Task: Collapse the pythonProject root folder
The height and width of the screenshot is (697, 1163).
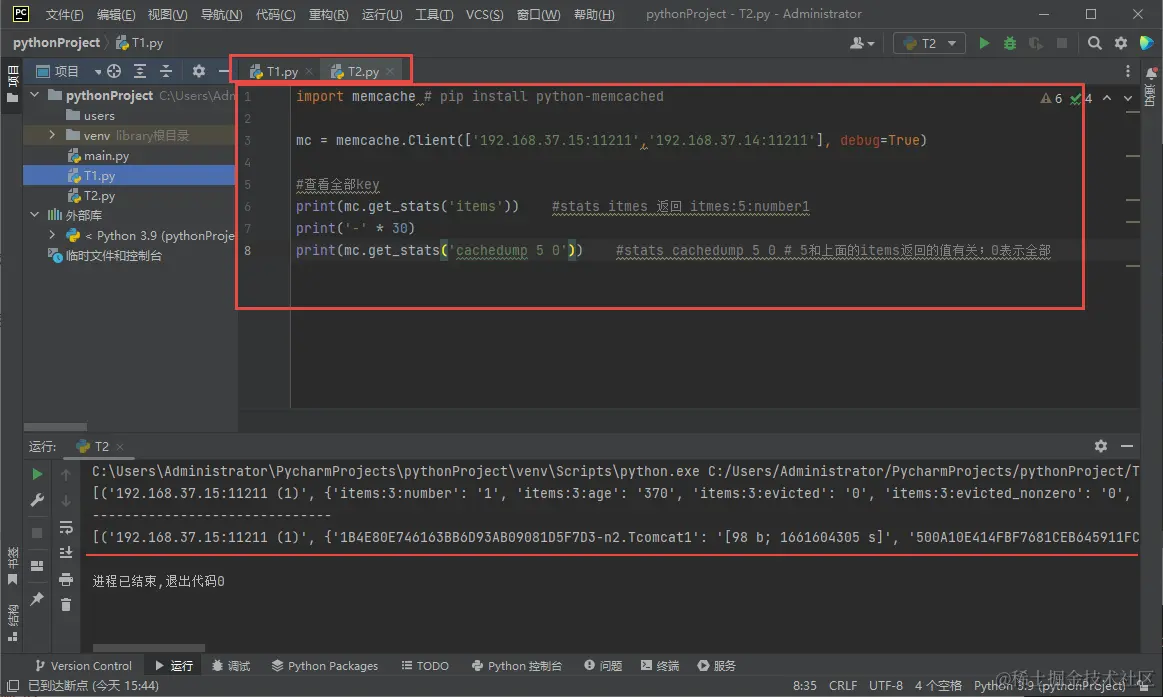Action: coord(35,95)
